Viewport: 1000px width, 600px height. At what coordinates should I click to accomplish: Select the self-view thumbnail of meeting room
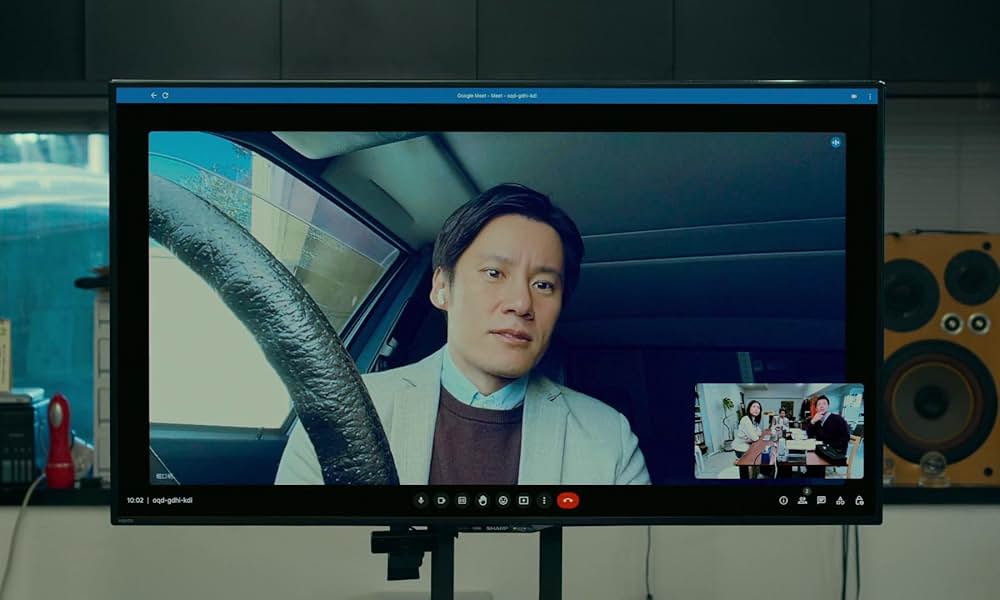(x=778, y=431)
